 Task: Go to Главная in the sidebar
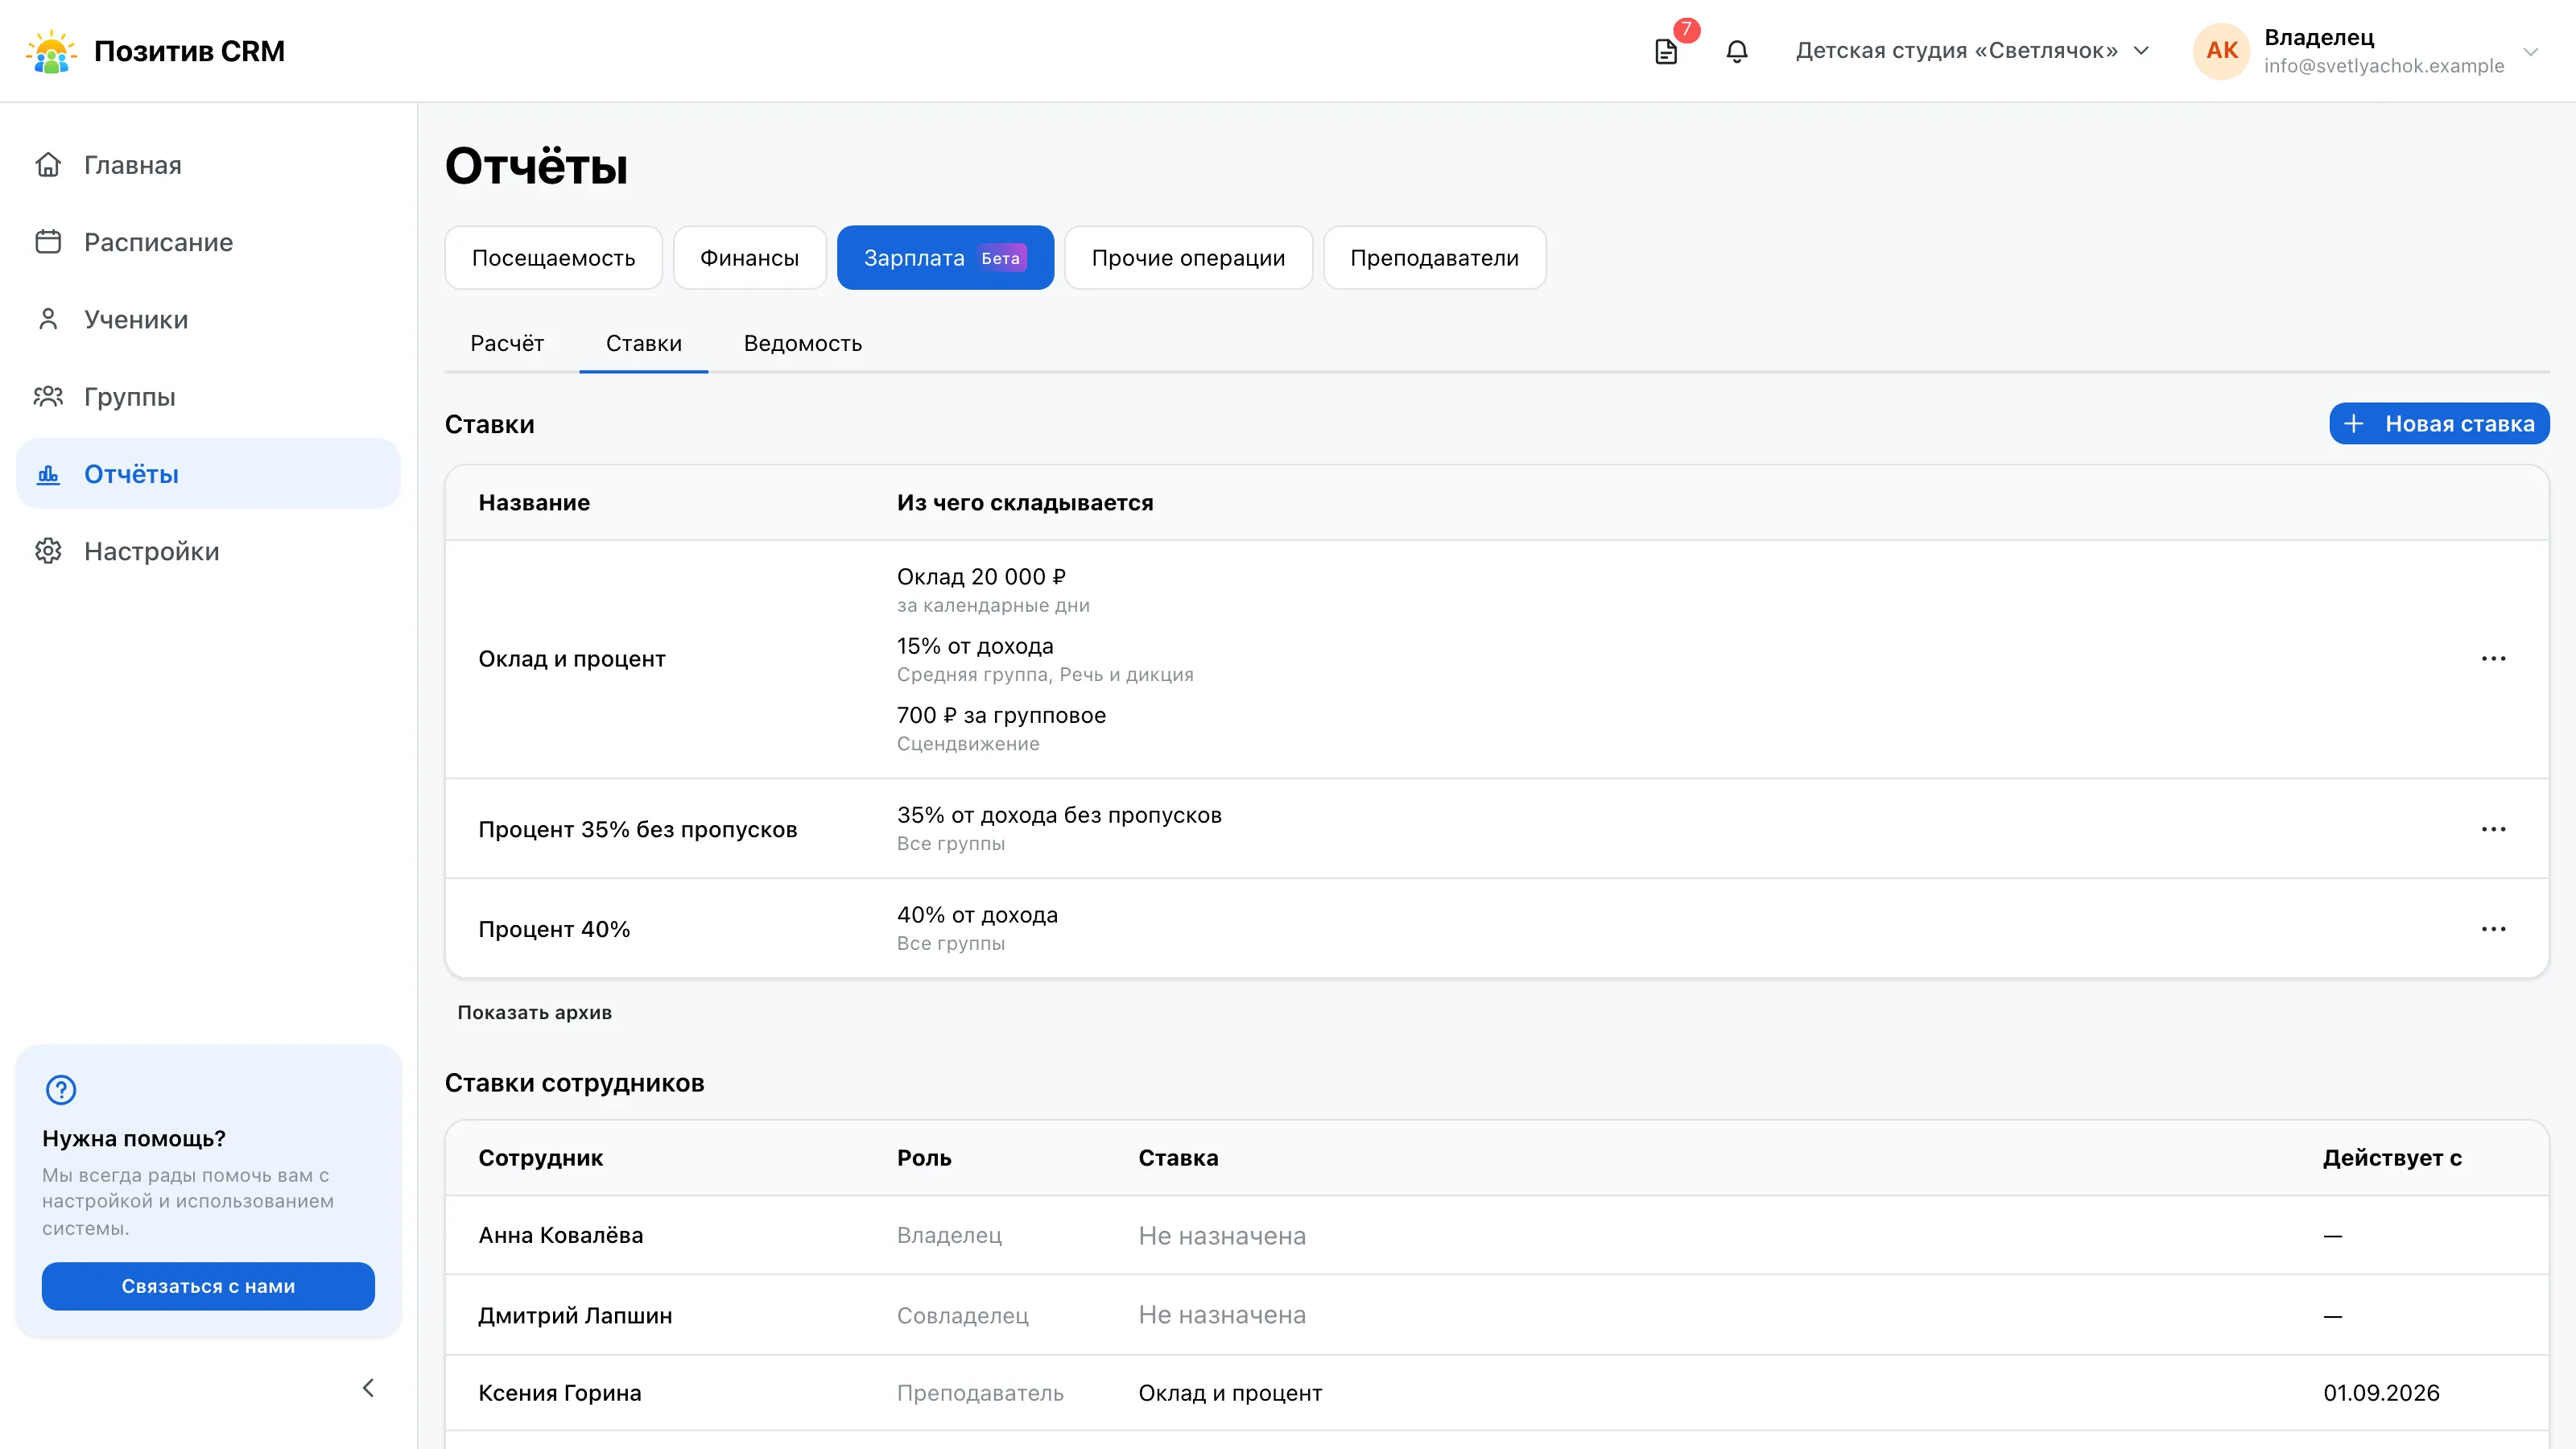tap(208, 165)
